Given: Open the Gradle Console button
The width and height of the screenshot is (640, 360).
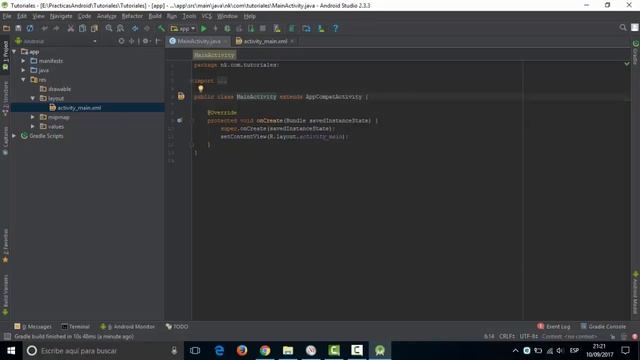Looking at the screenshot, I should (x=603, y=327).
